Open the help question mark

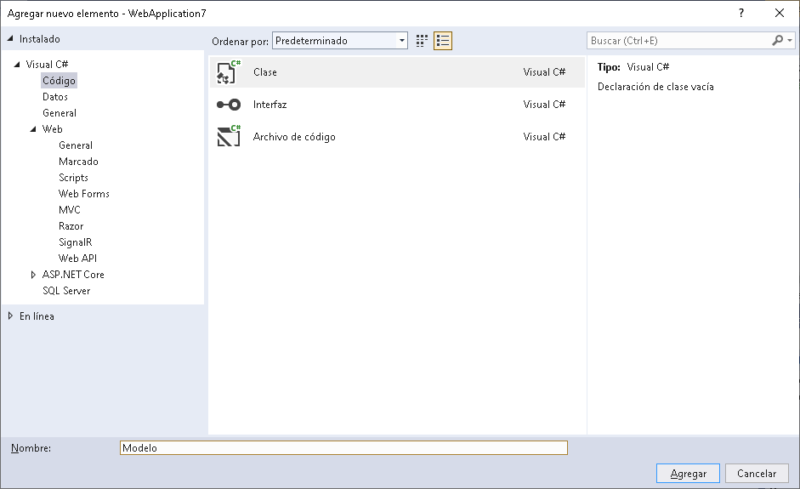coord(741,13)
